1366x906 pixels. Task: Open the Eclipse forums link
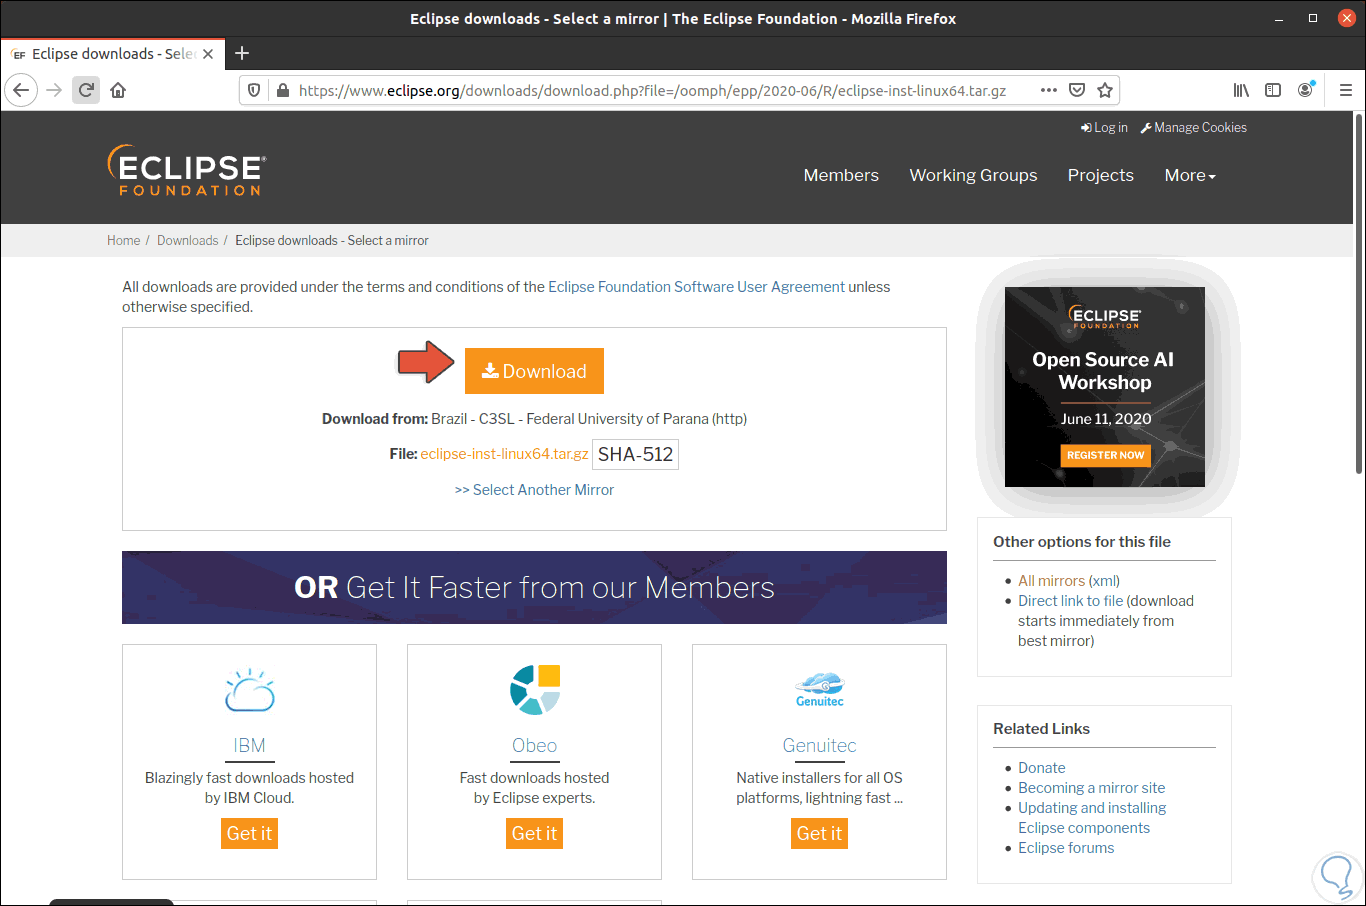coord(1066,848)
